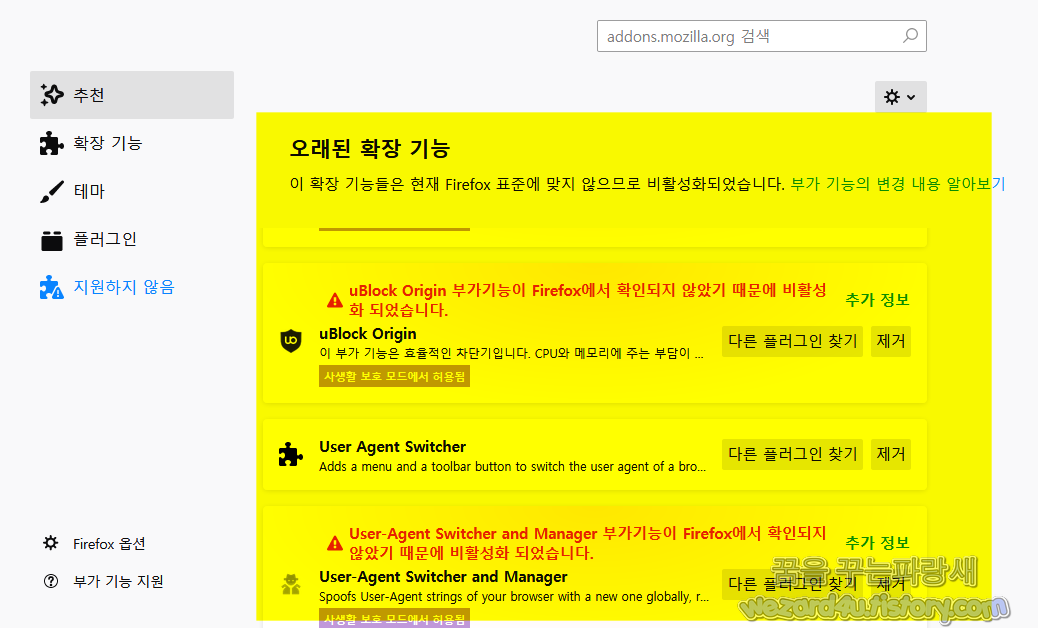The height and width of the screenshot is (628, 1038).
Task: Click 제거 to remove User Agent Switcher
Action: (890, 454)
